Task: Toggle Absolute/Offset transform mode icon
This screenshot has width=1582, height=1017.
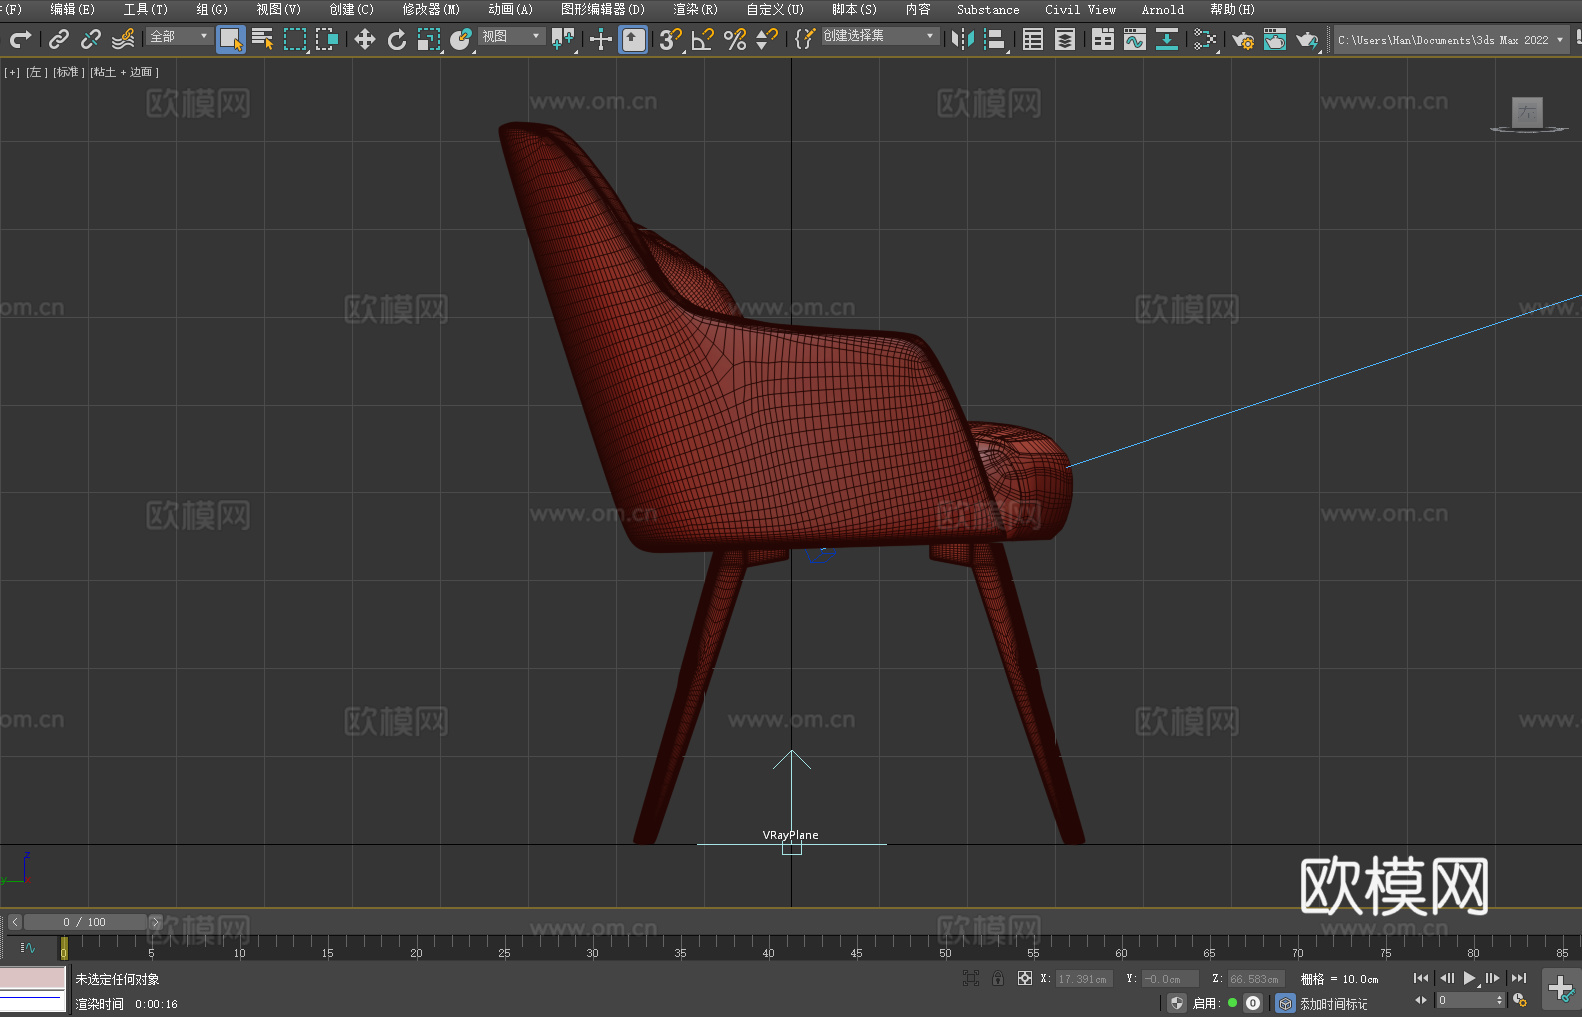Action: point(1025,978)
